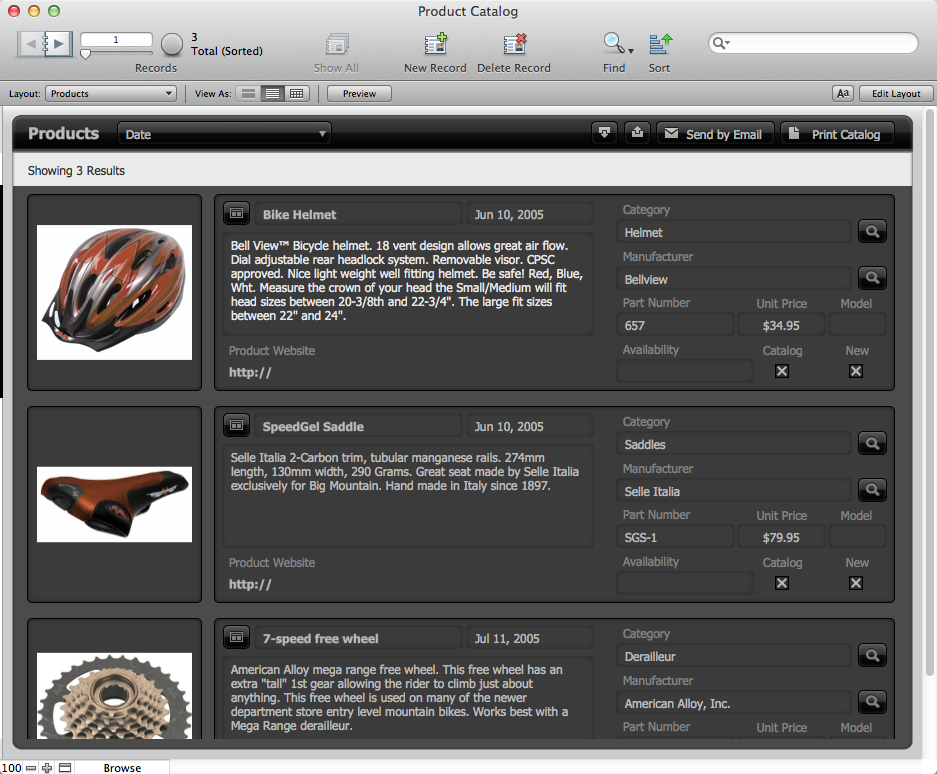Image resolution: width=937 pixels, height=774 pixels.
Task: Toggle New checkbox for SpeedGel Saddle
Action: pyautogui.click(x=856, y=583)
